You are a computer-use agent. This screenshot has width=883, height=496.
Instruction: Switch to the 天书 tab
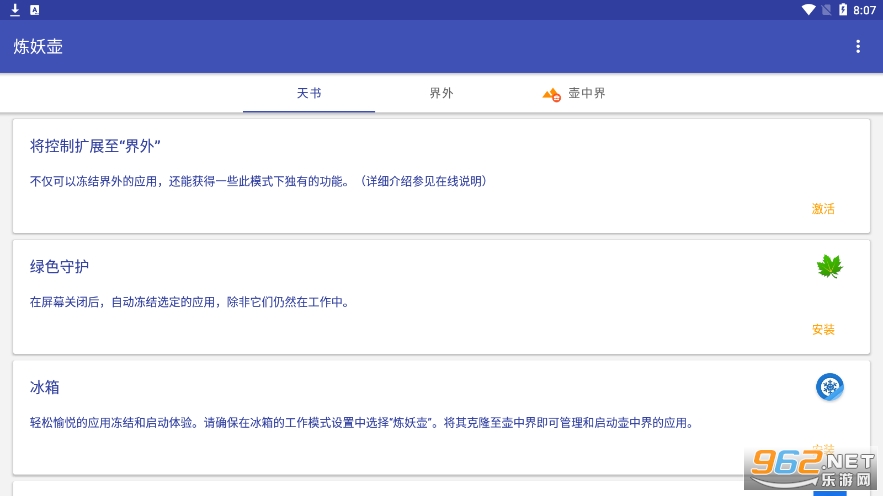pyautogui.click(x=309, y=93)
